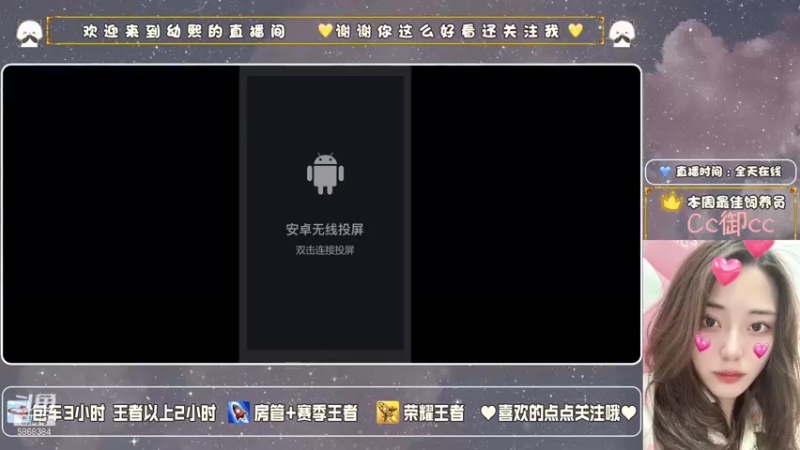Viewport: 800px width, 450px height.
Task: Click the 直播时间：全天在线 label
Action: point(728,172)
